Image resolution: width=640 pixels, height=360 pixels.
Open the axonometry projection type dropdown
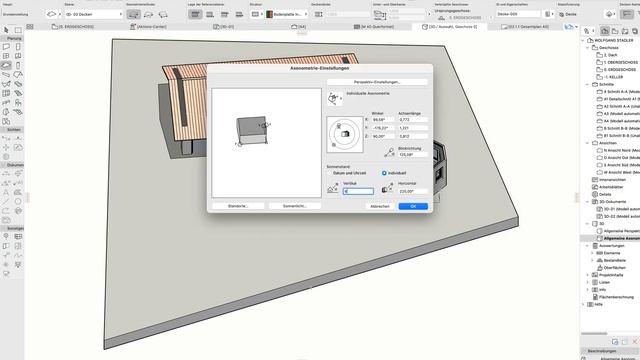click(335, 98)
